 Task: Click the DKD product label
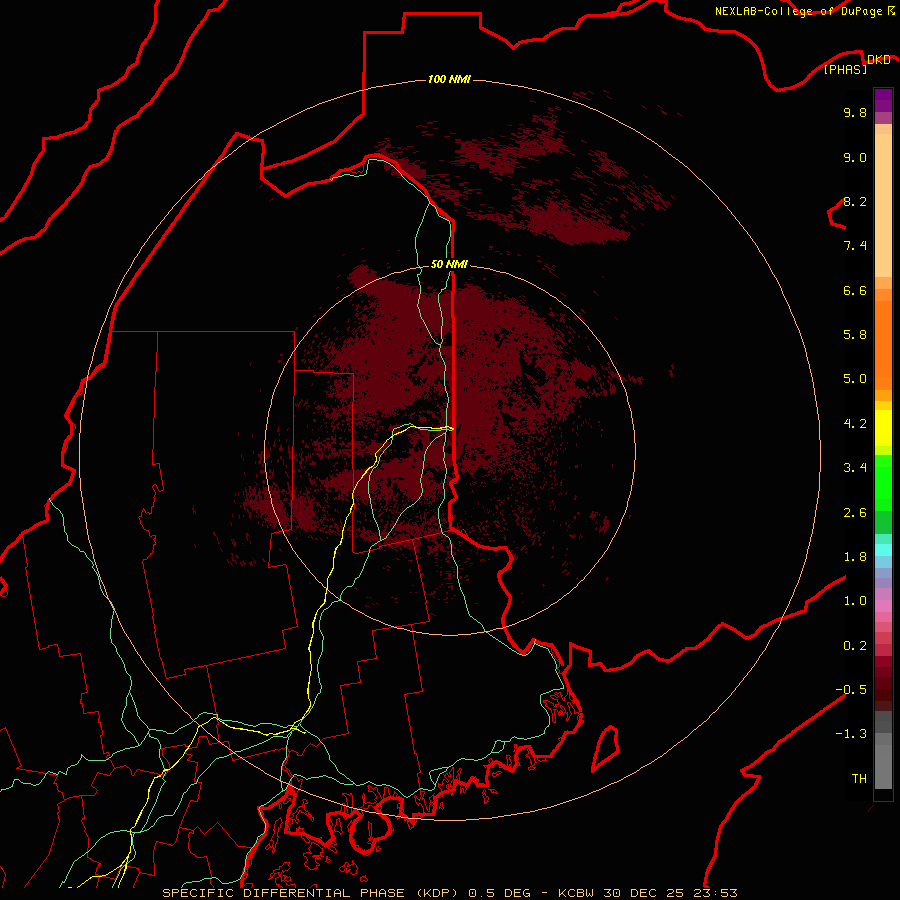pos(879,60)
